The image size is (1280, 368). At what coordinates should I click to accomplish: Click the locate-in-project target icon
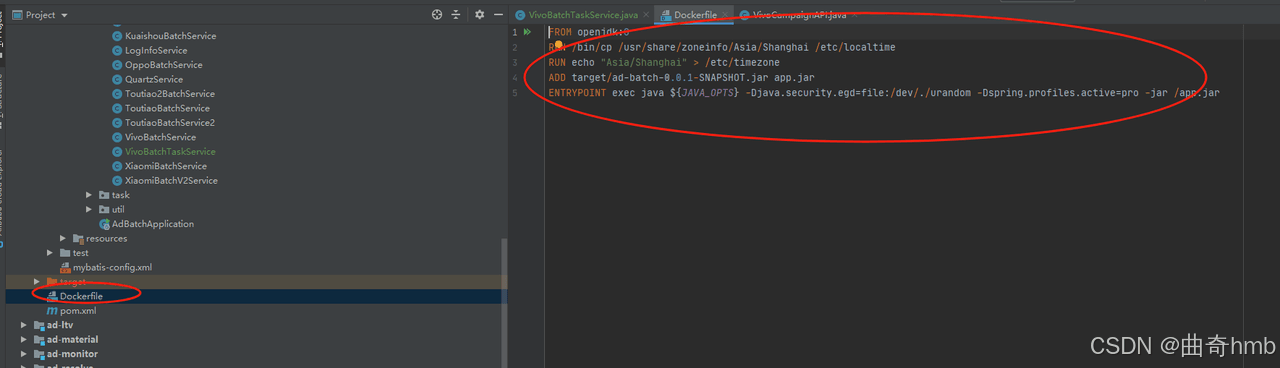[x=437, y=15]
